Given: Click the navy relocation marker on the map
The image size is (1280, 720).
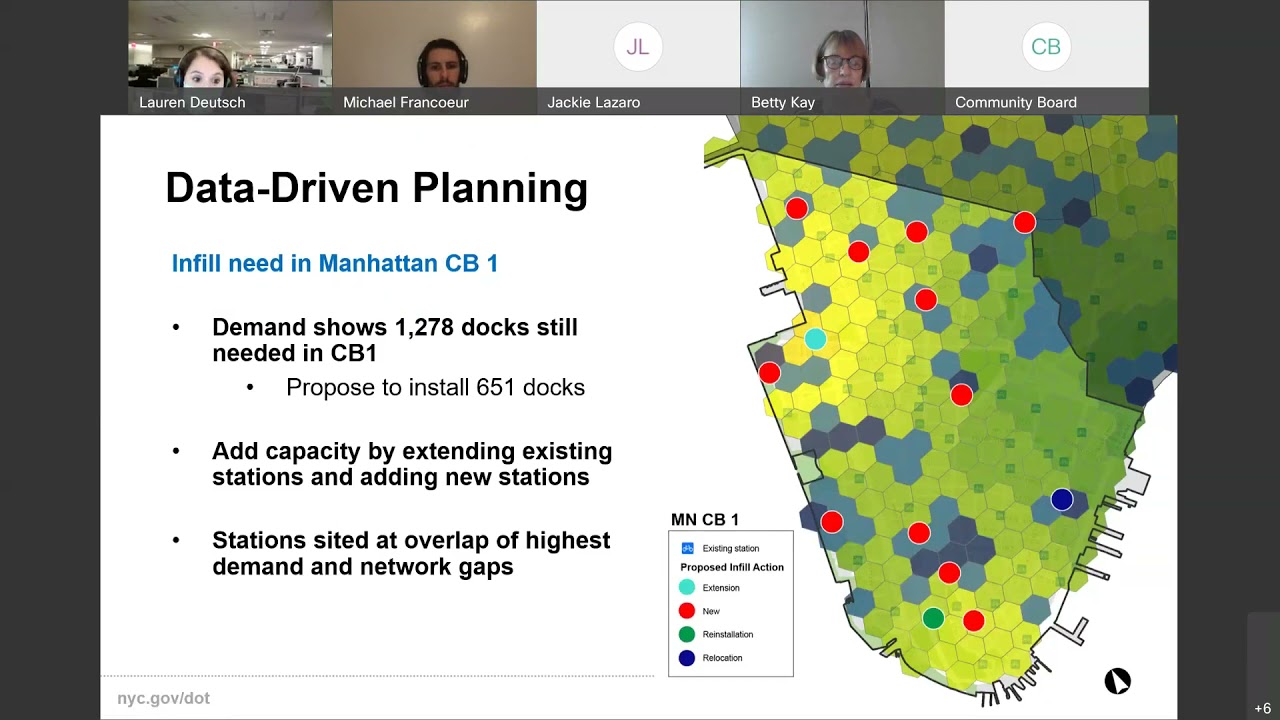Looking at the screenshot, I should point(1062,499).
